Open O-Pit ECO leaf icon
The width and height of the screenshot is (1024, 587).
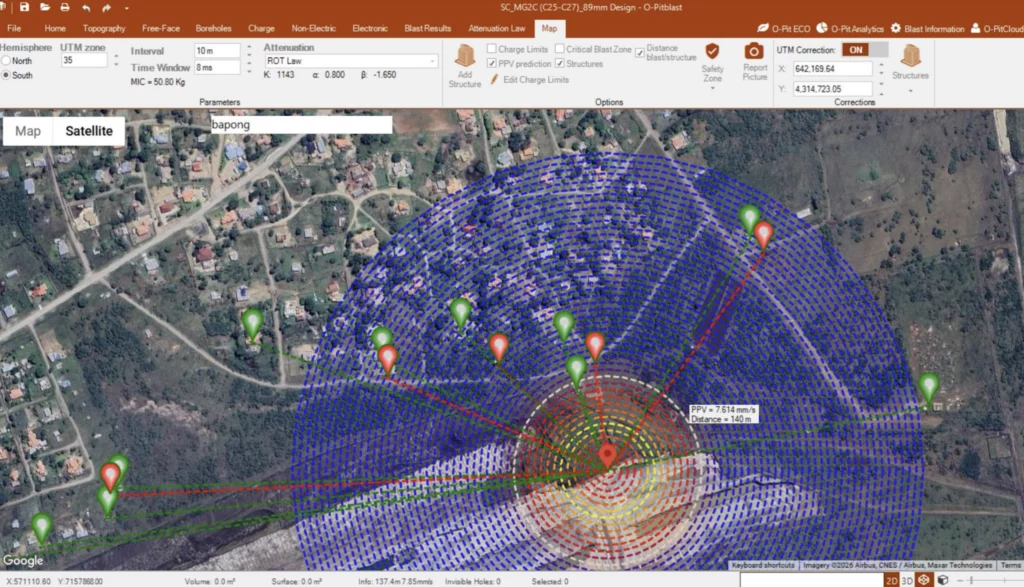(x=762, y=28)
